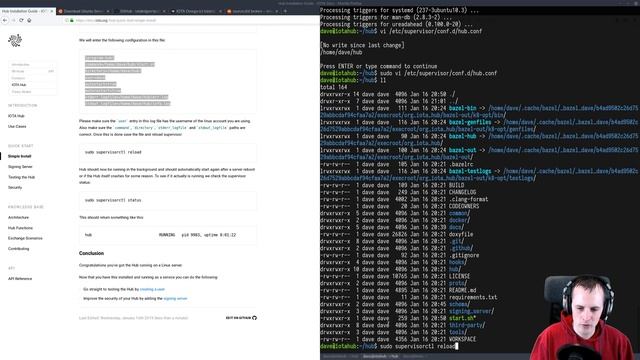The height and width of the screenshot is (360, 640).
Task: Click 'bazel-testlogs' symlink name in terminal
Action: tap(470, 171)
